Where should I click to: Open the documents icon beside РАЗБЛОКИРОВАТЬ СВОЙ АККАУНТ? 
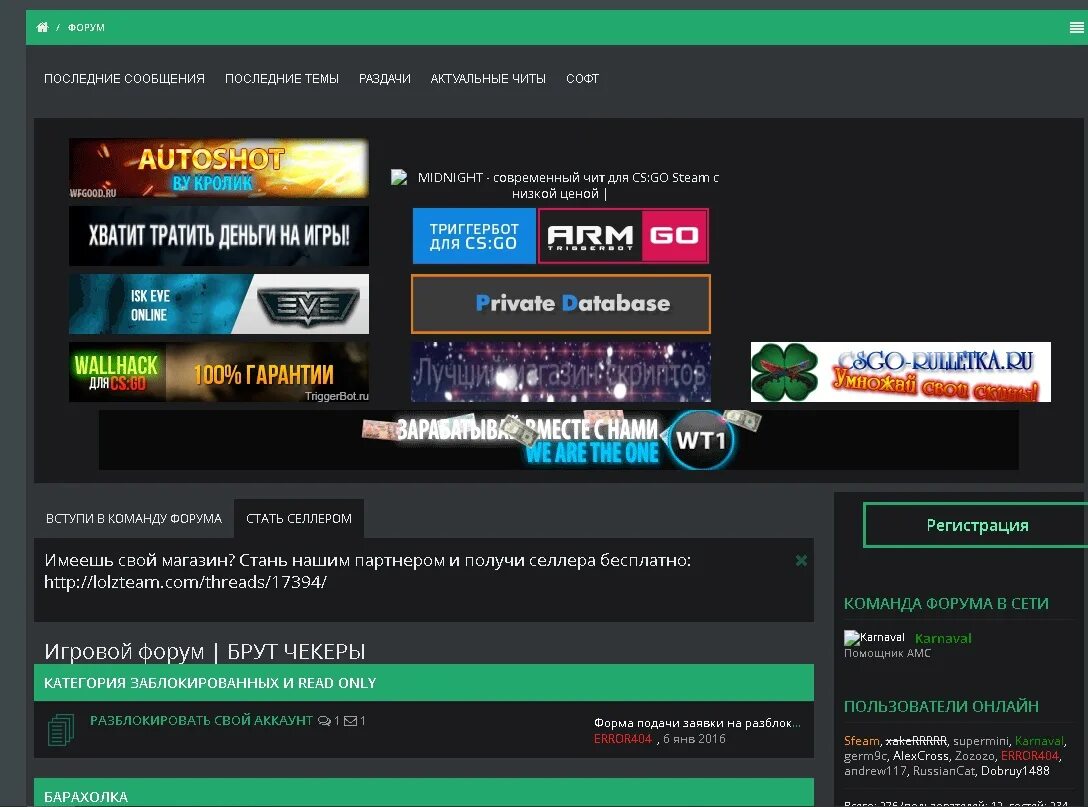pyautogui.click(x=61, y=730)
